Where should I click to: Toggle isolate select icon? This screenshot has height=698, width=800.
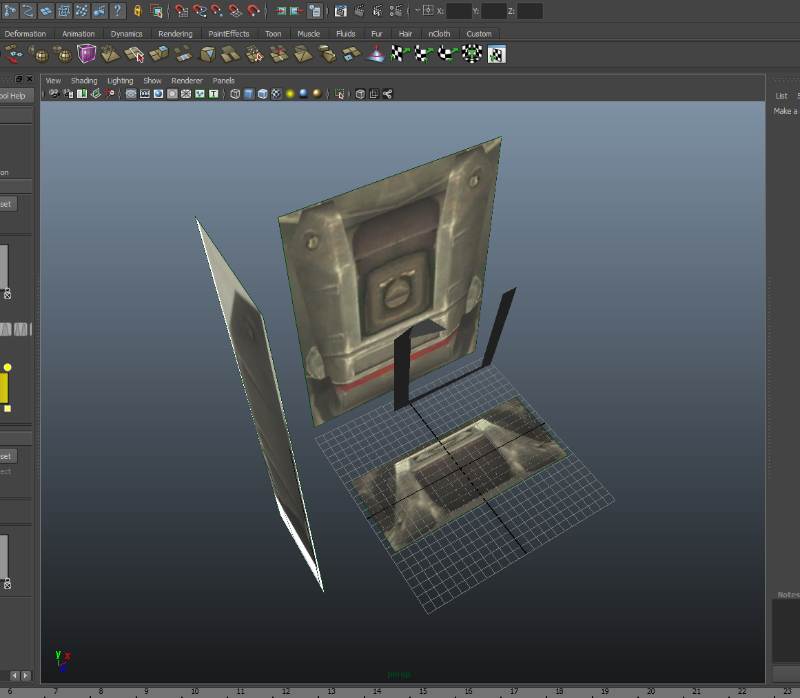coord(340,94)
